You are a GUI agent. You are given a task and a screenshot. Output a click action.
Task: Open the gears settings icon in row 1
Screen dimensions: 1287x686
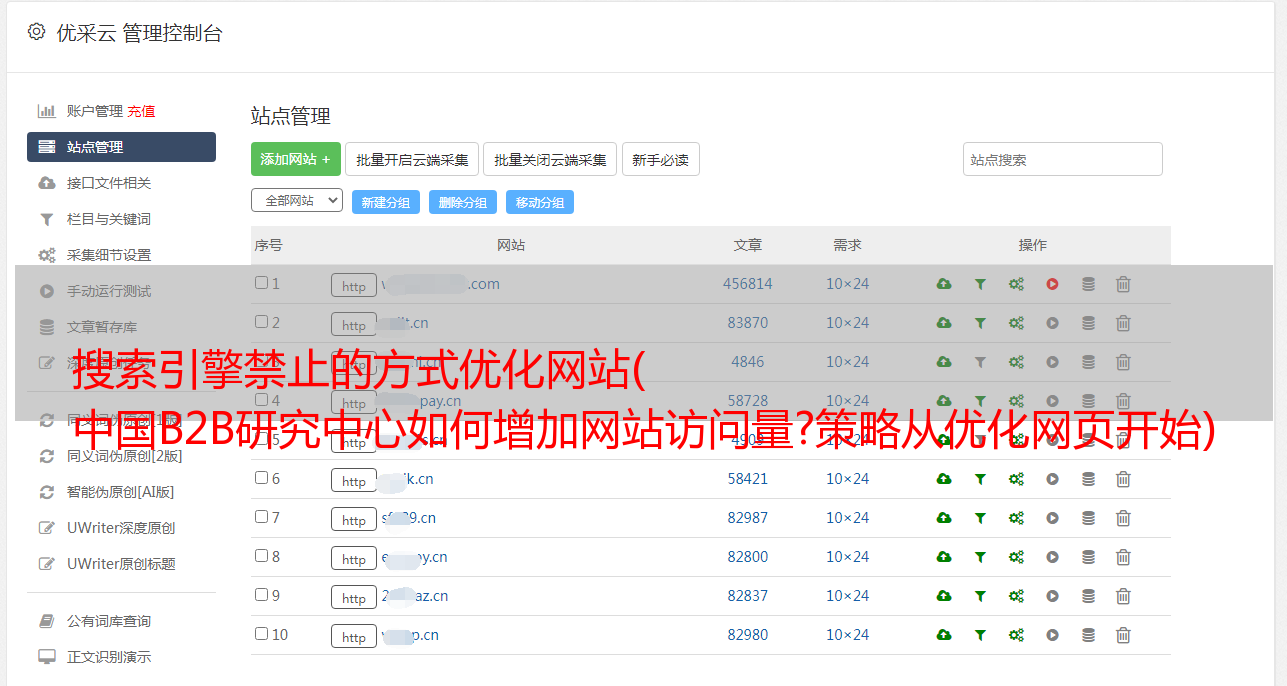point(1016,284)
